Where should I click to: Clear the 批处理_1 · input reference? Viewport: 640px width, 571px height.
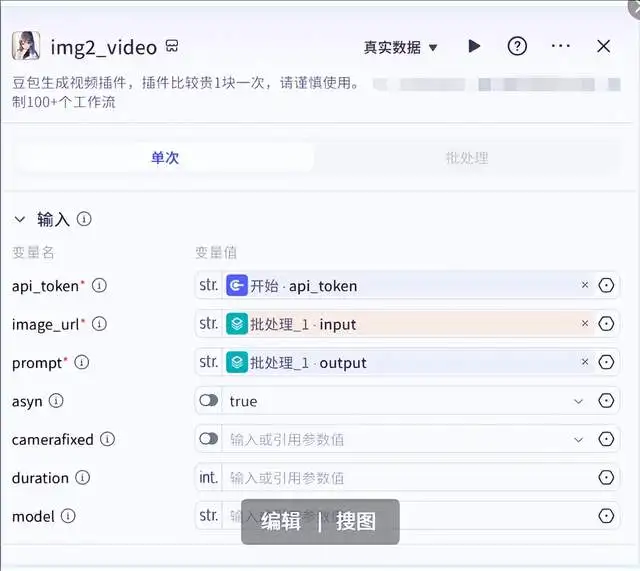[585, 323]
